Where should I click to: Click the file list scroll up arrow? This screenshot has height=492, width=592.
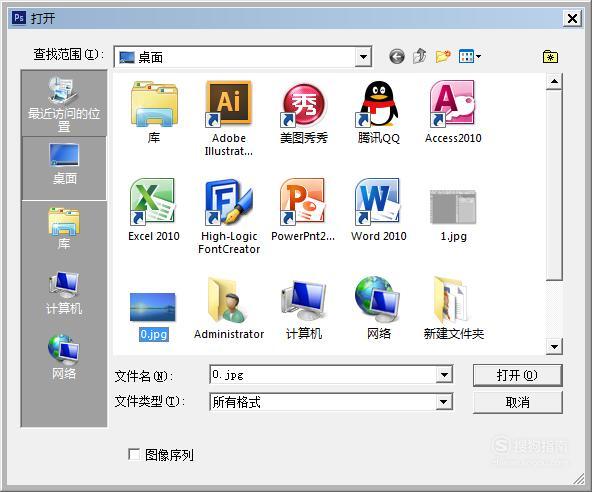[554, 81]
